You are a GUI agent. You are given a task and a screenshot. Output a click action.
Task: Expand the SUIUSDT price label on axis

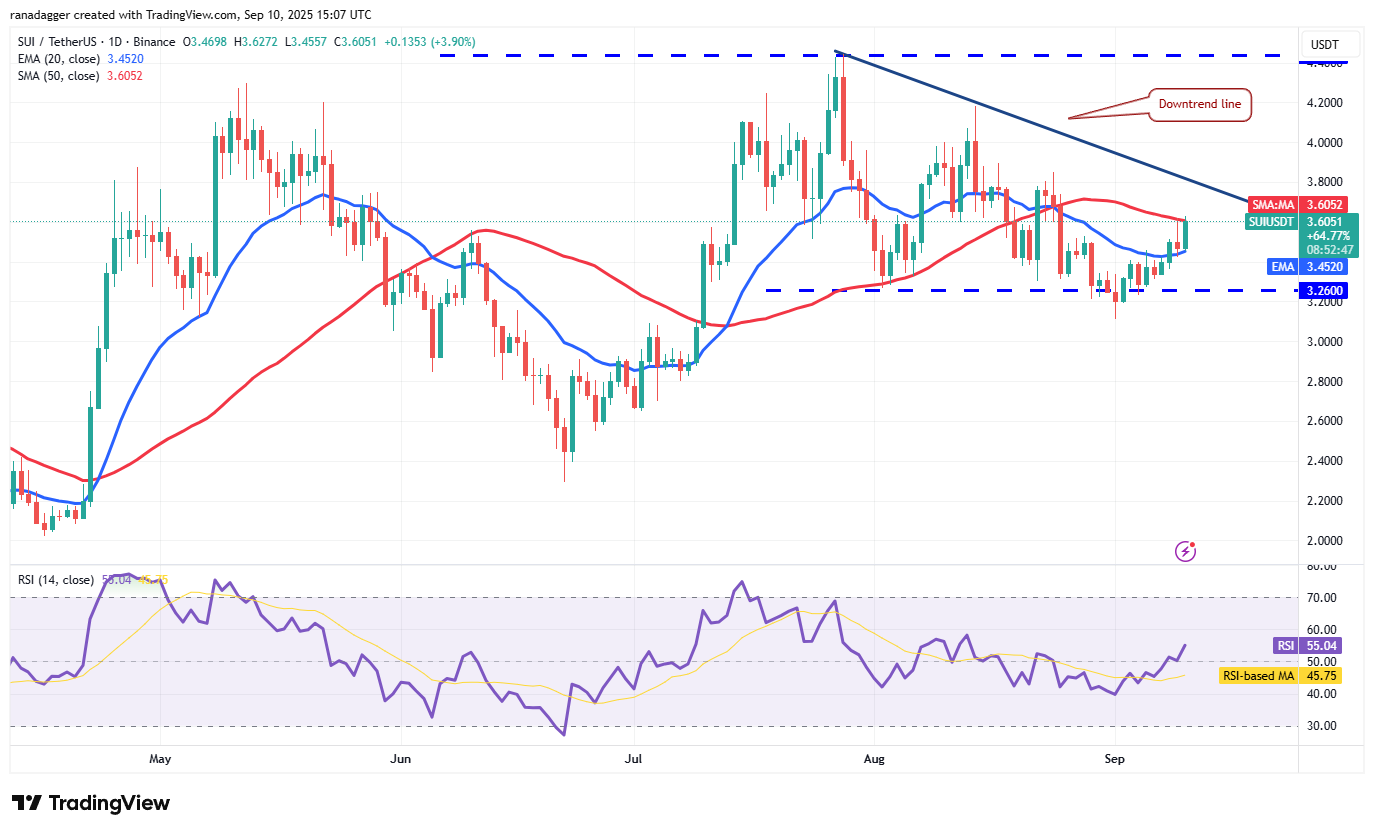coord(1271,222)
